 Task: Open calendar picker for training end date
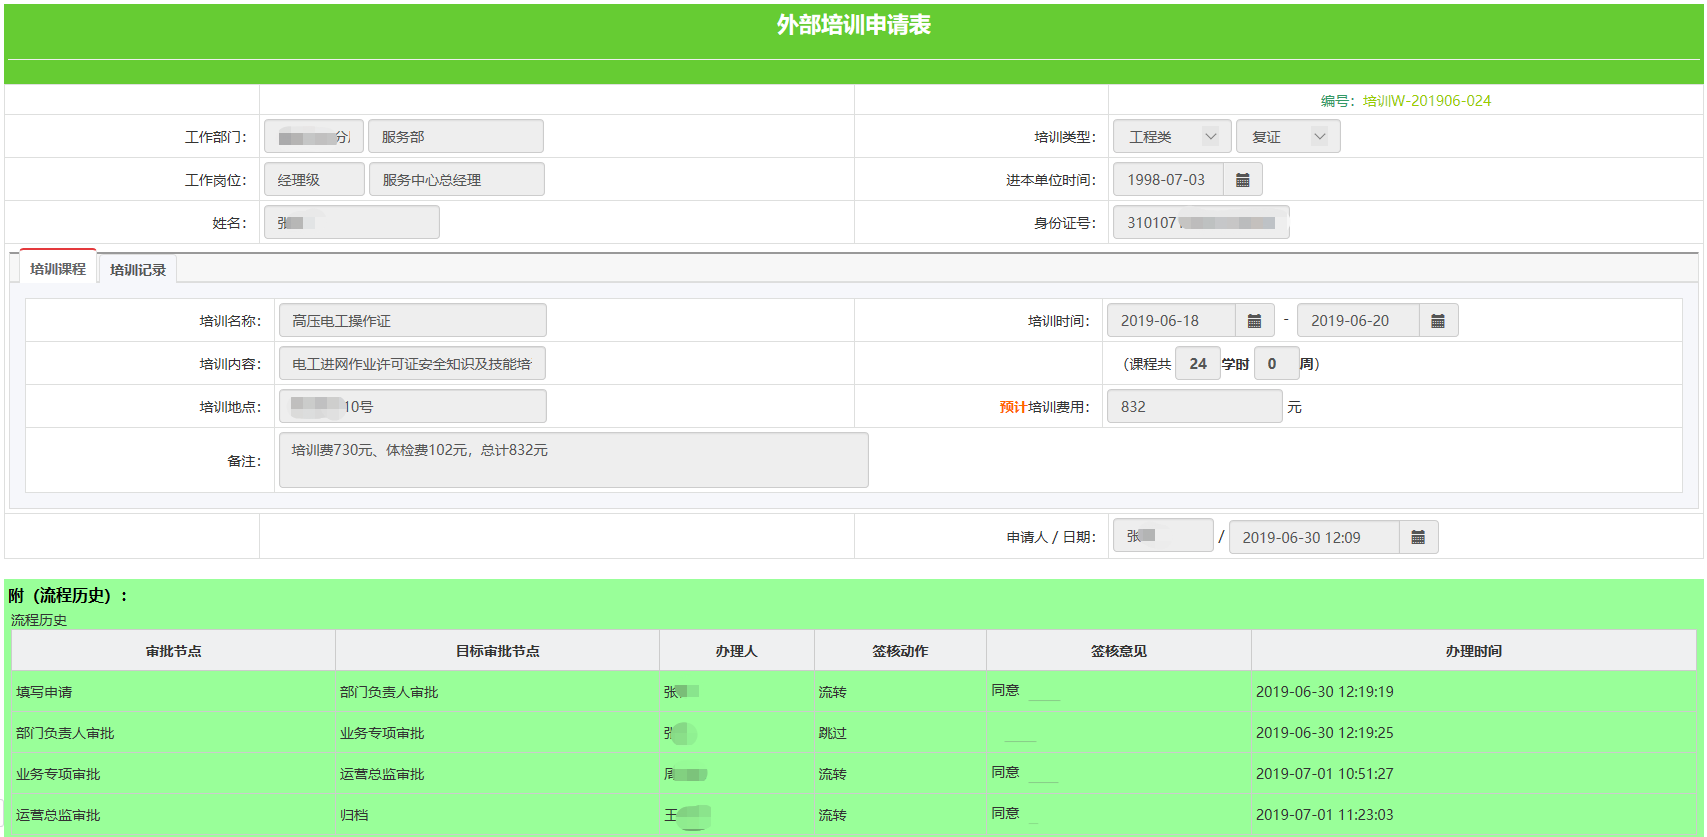1437,321
